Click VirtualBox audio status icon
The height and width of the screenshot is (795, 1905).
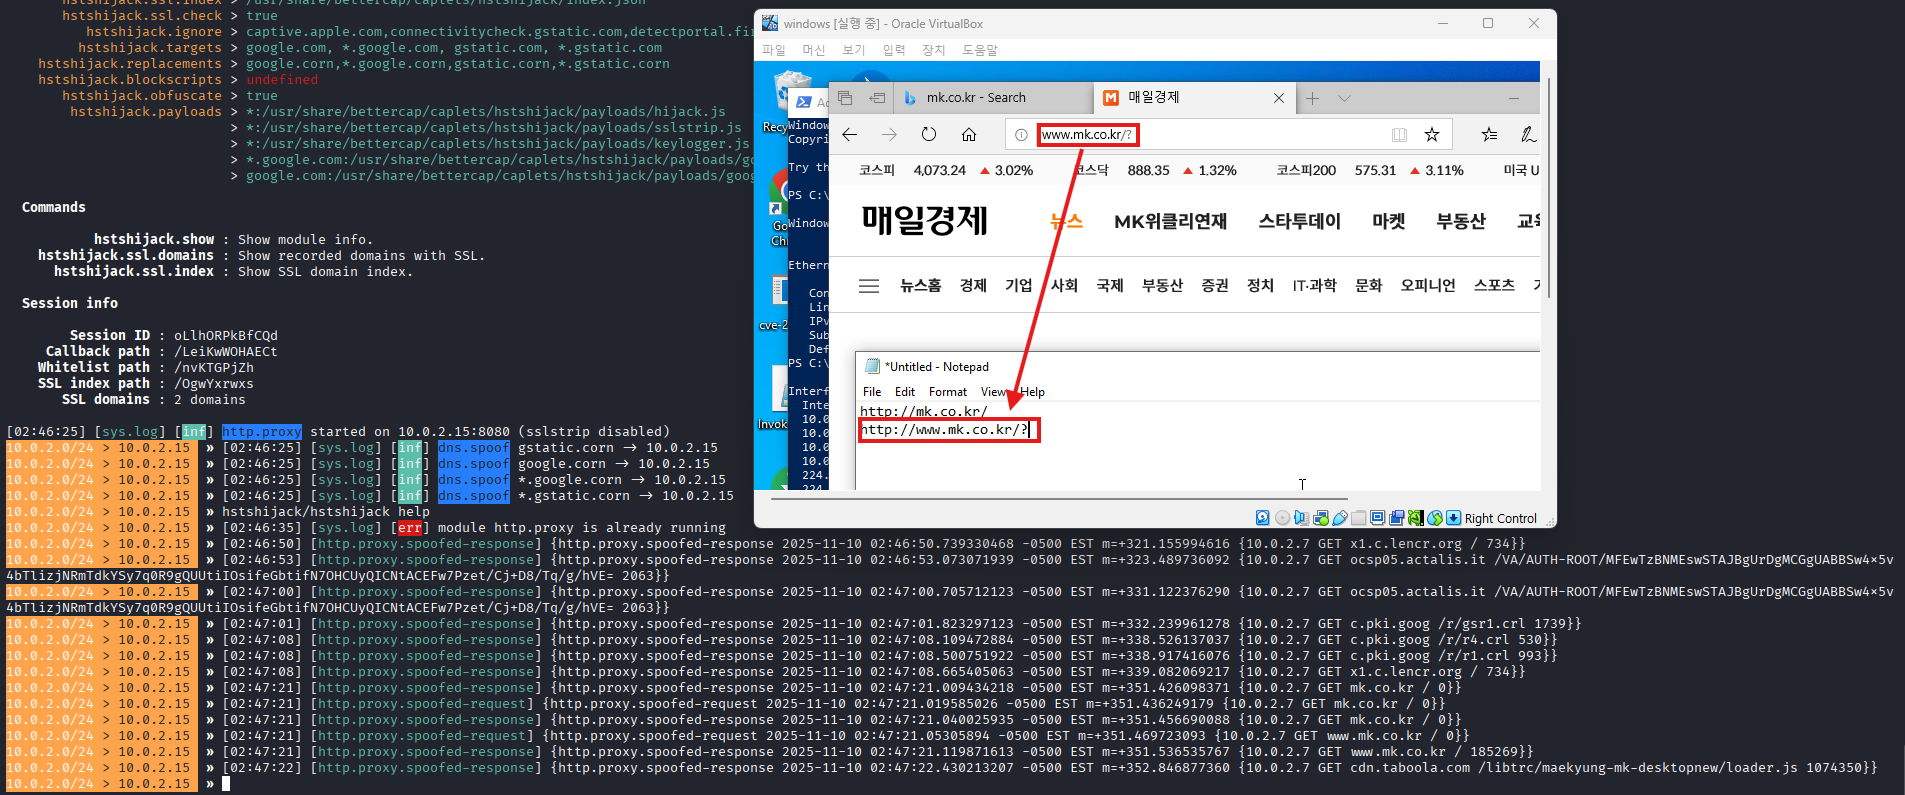(x=1301, y=518)
